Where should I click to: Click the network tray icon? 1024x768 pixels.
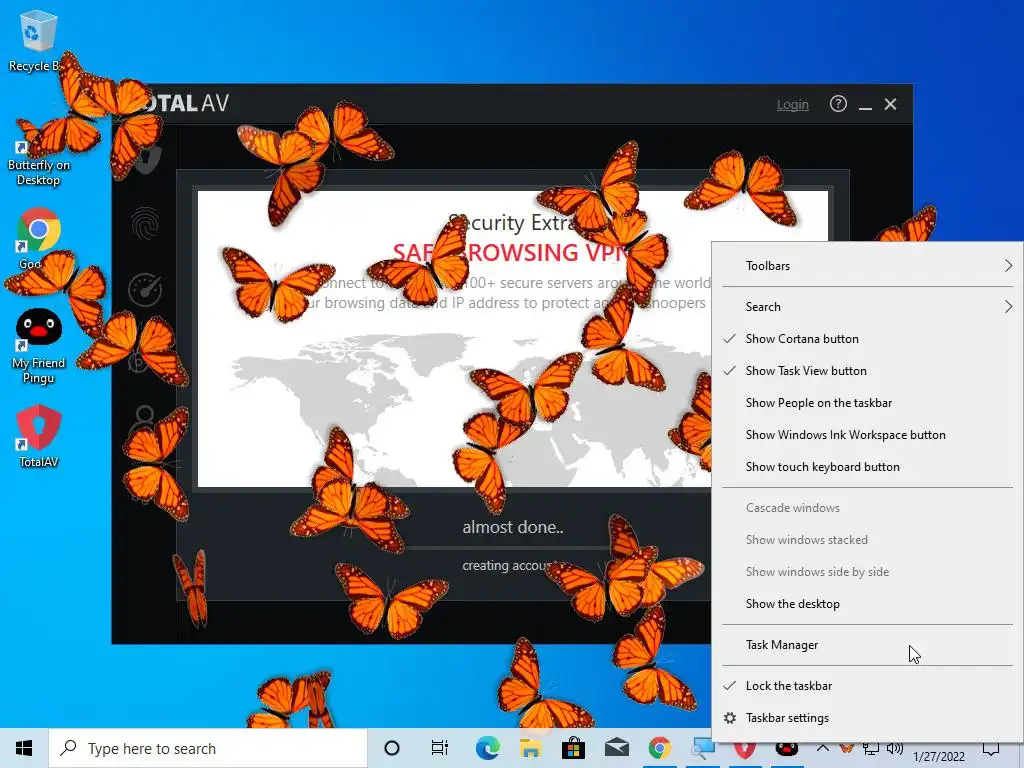(x=871, y=749)
